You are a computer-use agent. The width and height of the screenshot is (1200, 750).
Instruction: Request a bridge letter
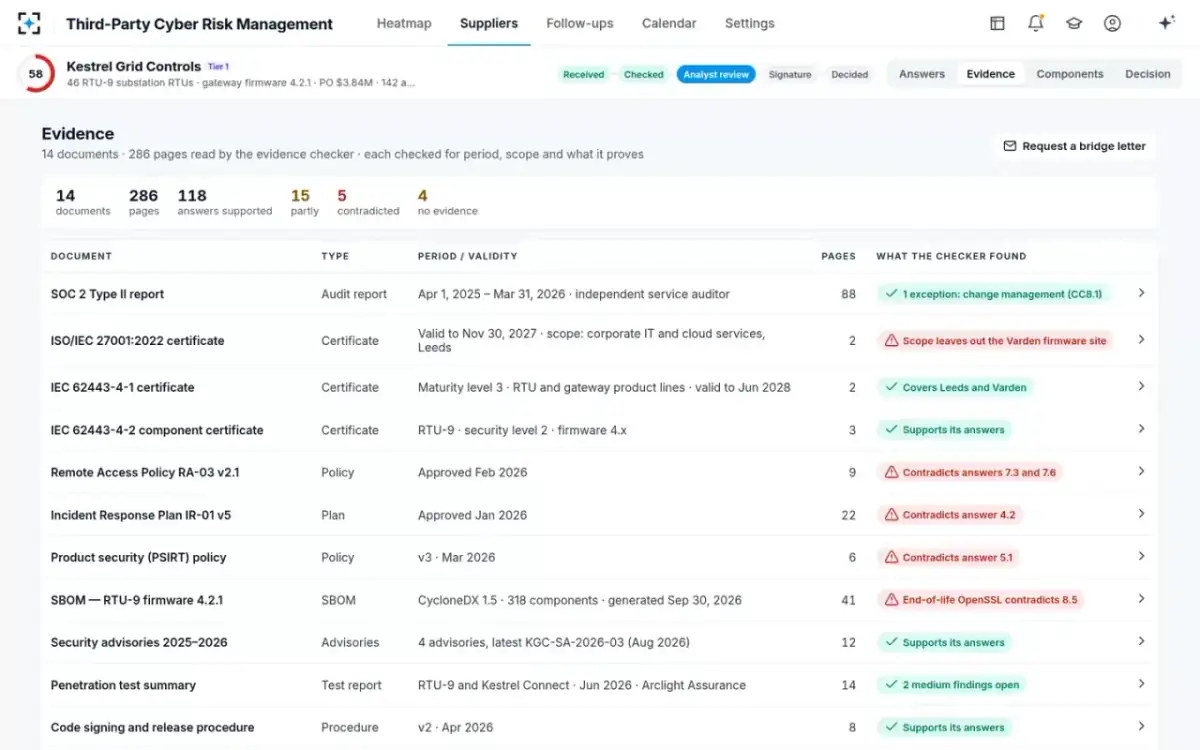(x=1075, y=146)
